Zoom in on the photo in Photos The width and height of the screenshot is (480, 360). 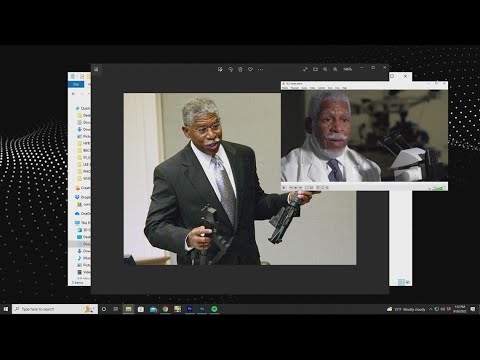(x=335, y=69)
